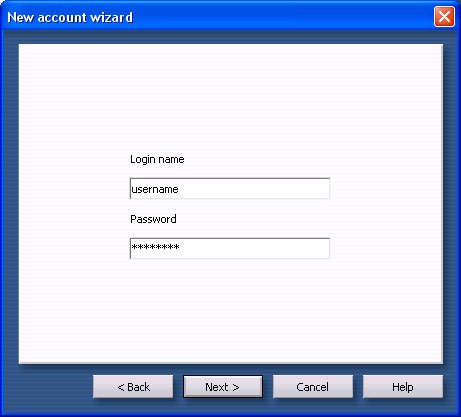Click the red X icon in title bar
The width and height of the screenshot is (461, 417).
[x=444, y=16]
